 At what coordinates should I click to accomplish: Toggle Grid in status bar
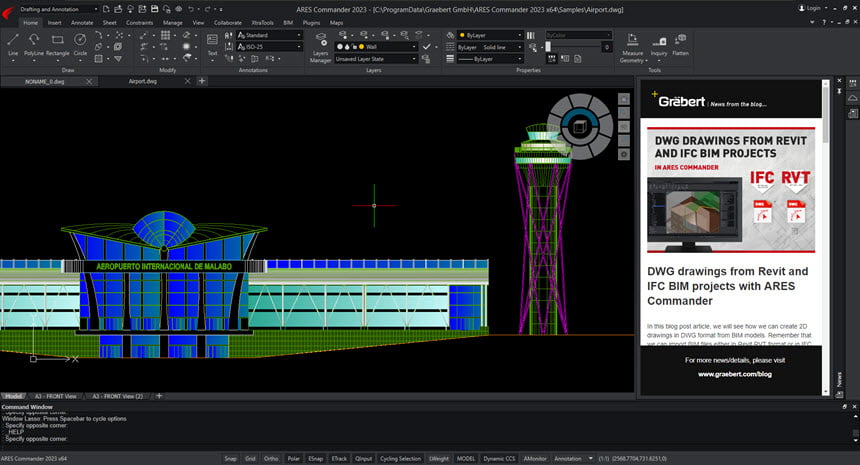[x=250, y=458]
